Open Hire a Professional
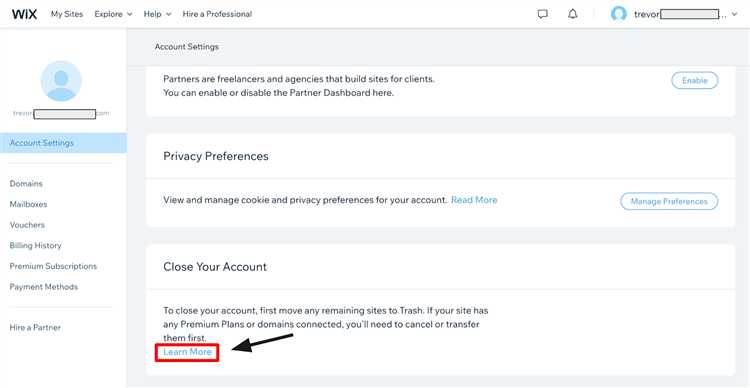The height and width of the screenshot is (388, 750). tap(217, 14)
